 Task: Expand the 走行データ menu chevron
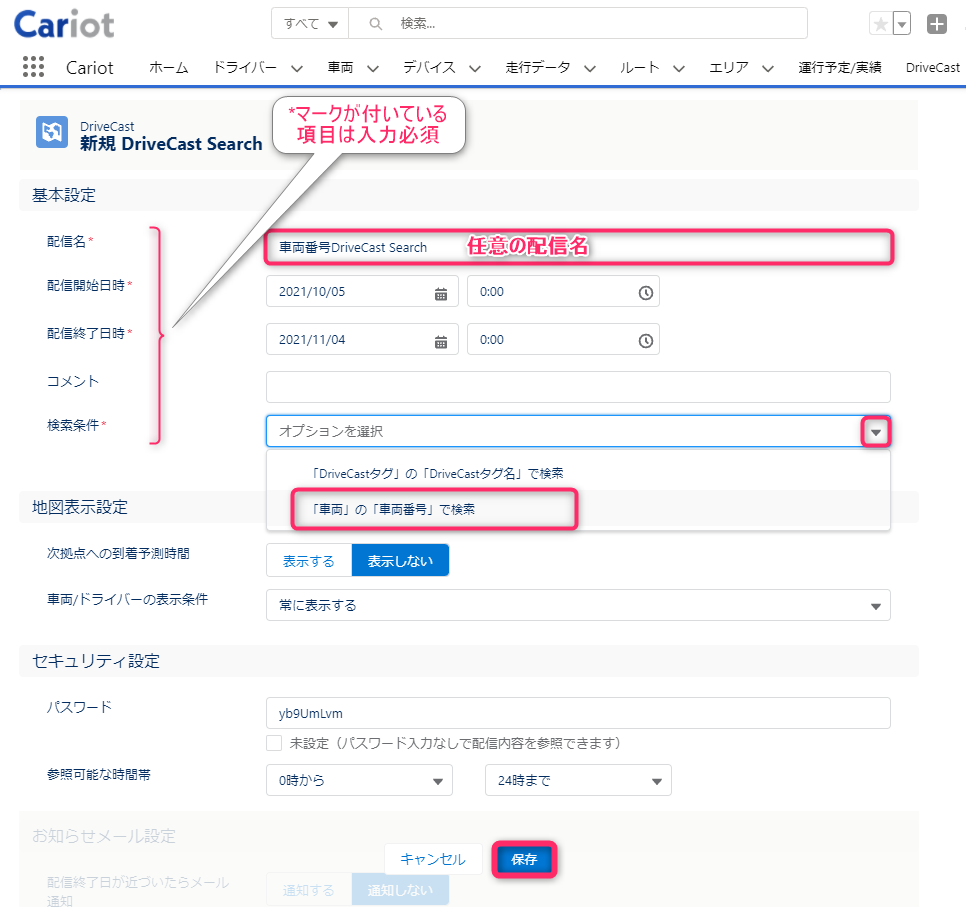(x=590, y=68)
